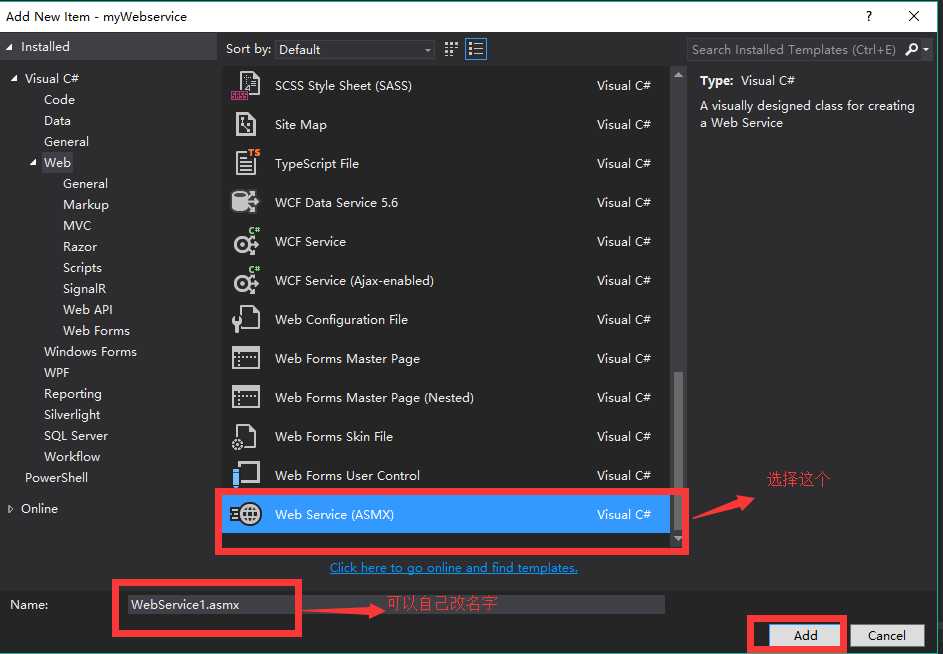Select the Site Map template name
This screenshot has width=943, height=654.
pyautogui.click(x=301, y=125)
